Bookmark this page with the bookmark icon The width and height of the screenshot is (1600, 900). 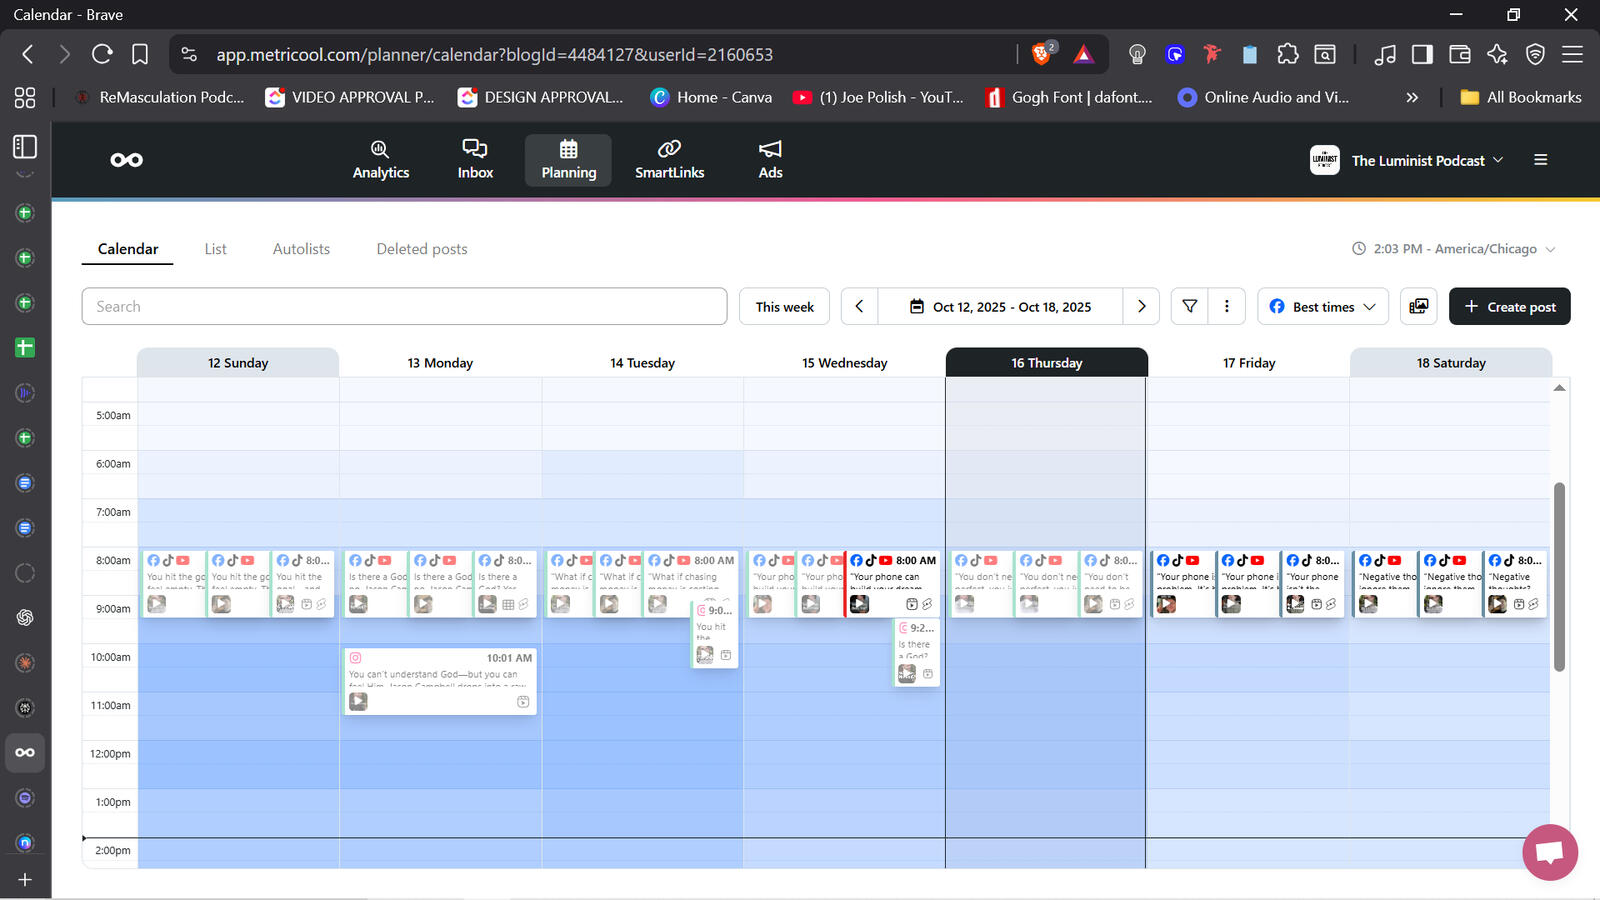(140, 54)
